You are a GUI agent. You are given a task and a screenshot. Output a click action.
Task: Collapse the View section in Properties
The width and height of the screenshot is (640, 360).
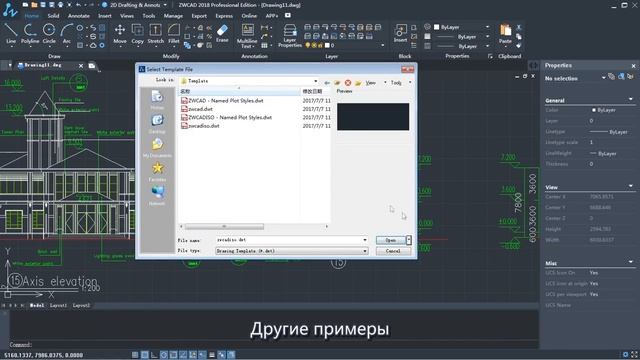click(x=631, y=186)
